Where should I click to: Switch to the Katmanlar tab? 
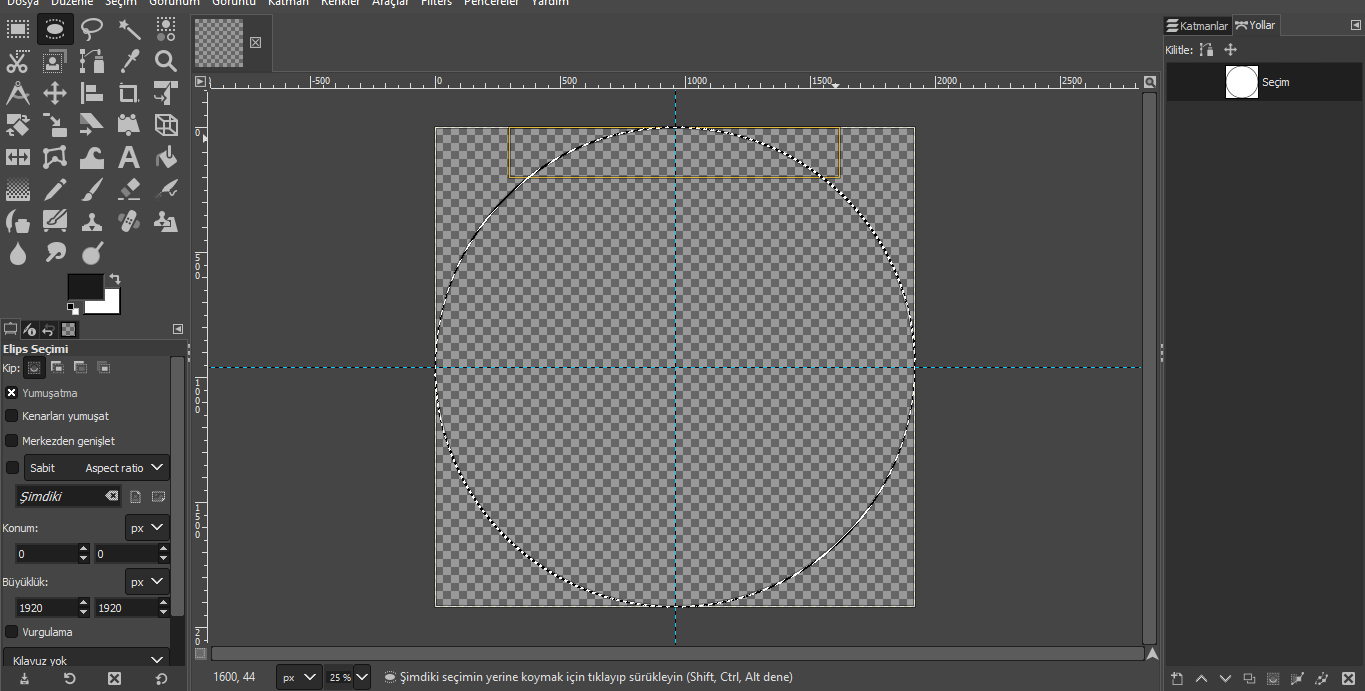click(1198, 26)
